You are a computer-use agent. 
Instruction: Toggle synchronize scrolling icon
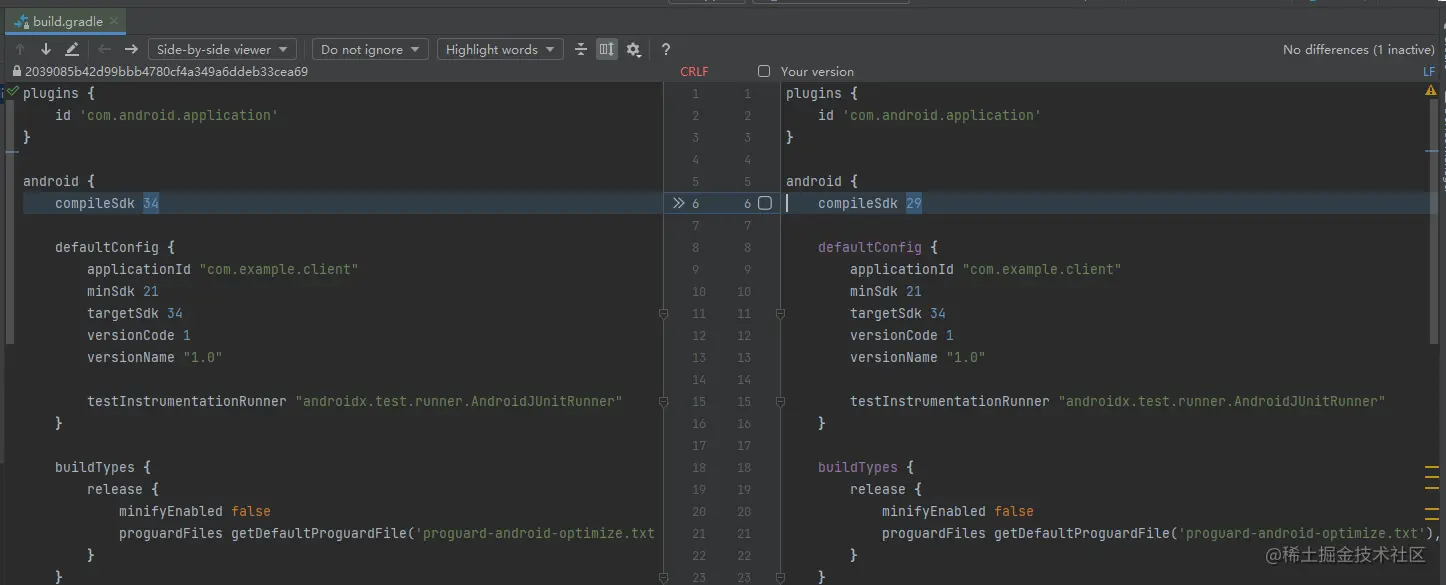coord(607,49)
